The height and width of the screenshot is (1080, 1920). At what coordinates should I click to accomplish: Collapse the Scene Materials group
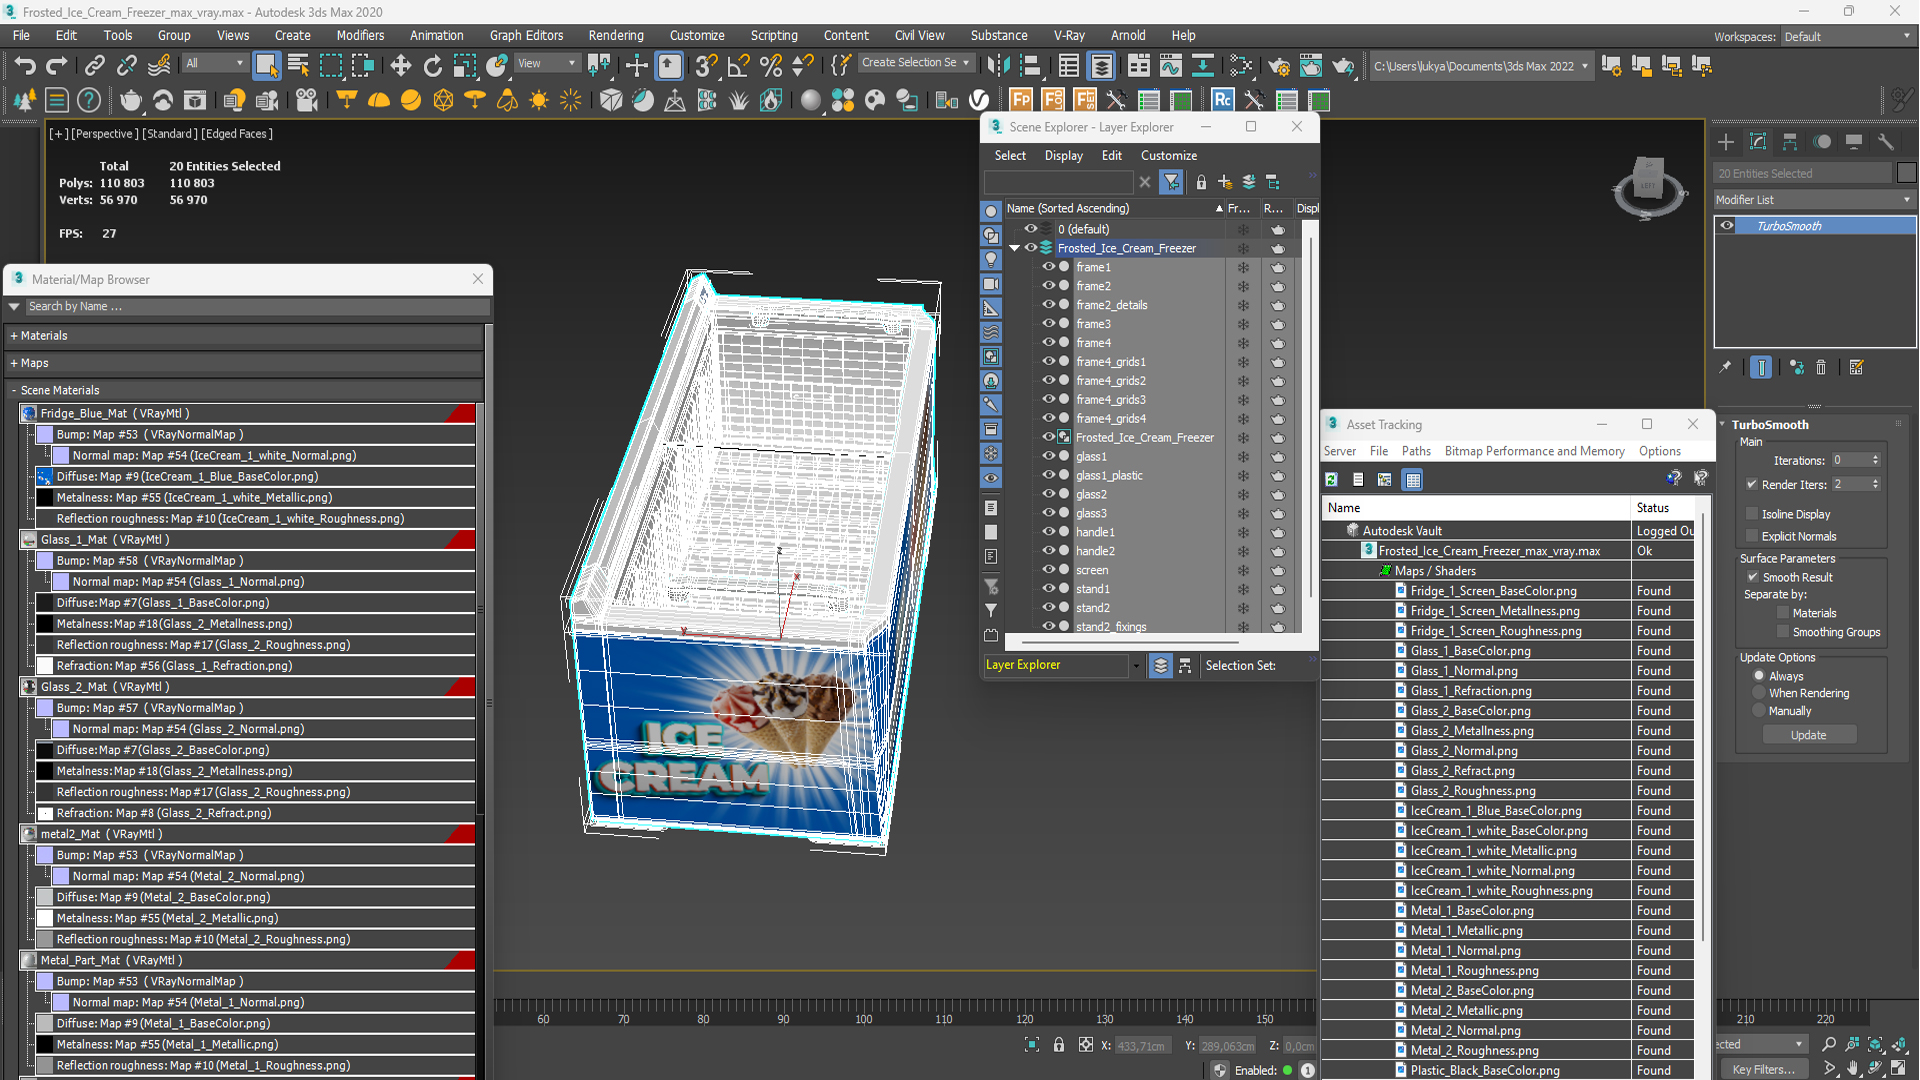pyautogui.click(x=14, y=390)
